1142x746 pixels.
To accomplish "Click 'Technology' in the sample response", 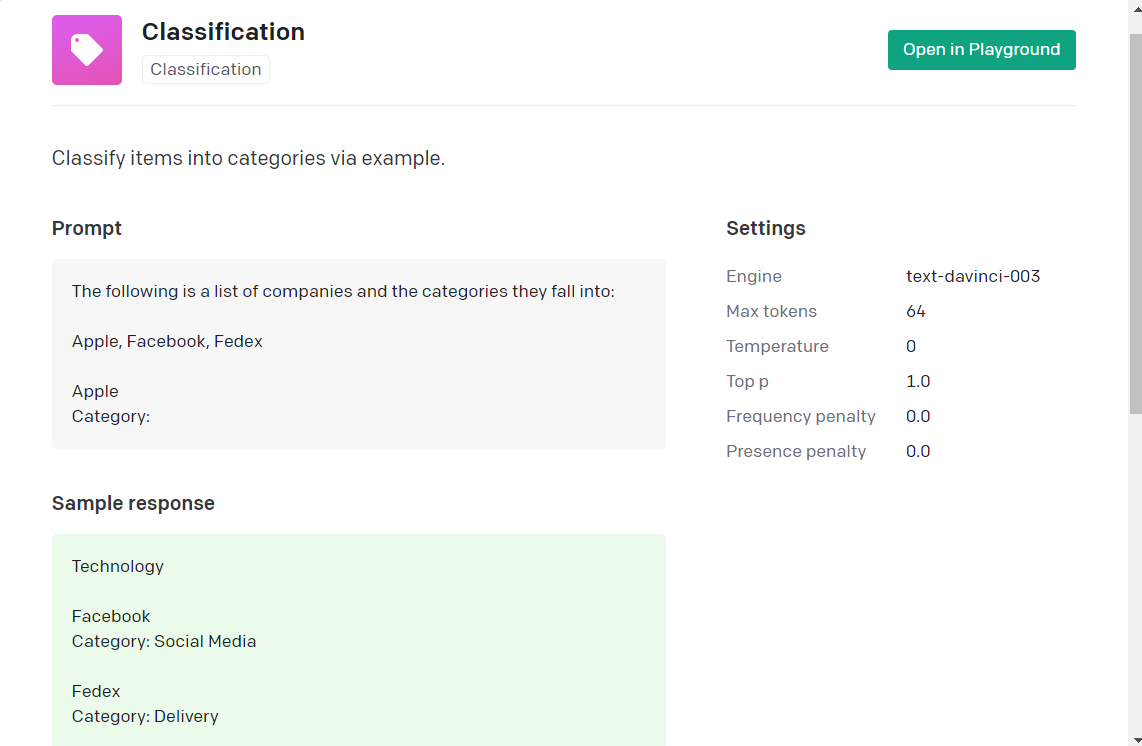I will pyautogui.click(x=117, y=567).
